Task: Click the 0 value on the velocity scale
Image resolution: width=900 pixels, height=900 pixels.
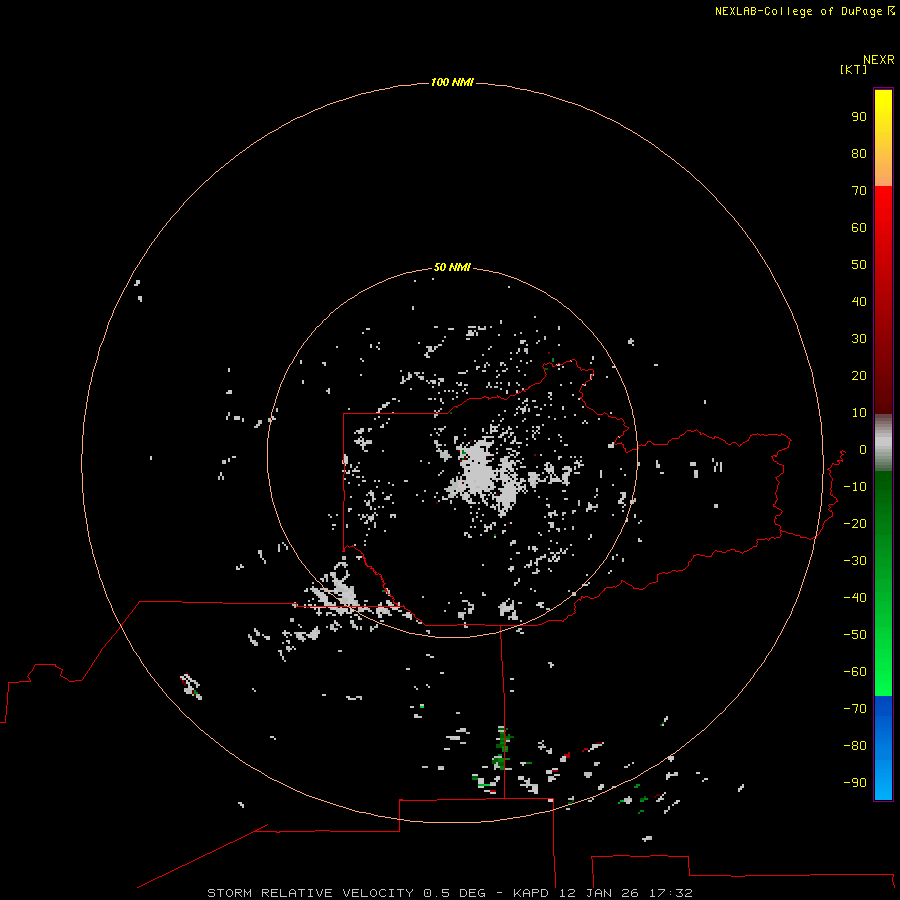Action: click(863, 450)
